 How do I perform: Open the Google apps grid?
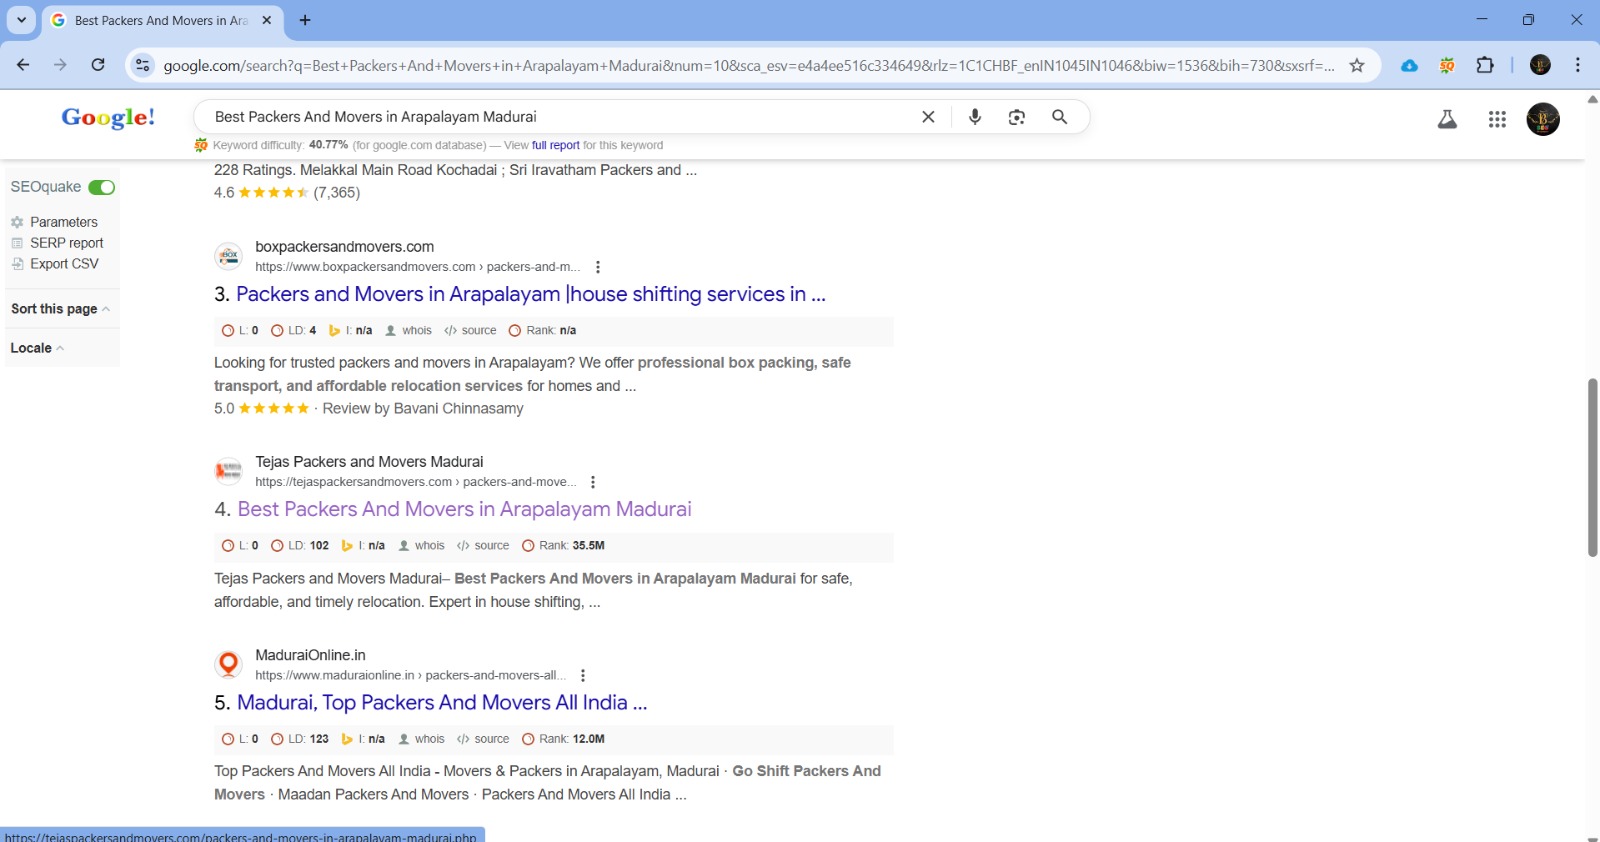point(1496,120)
